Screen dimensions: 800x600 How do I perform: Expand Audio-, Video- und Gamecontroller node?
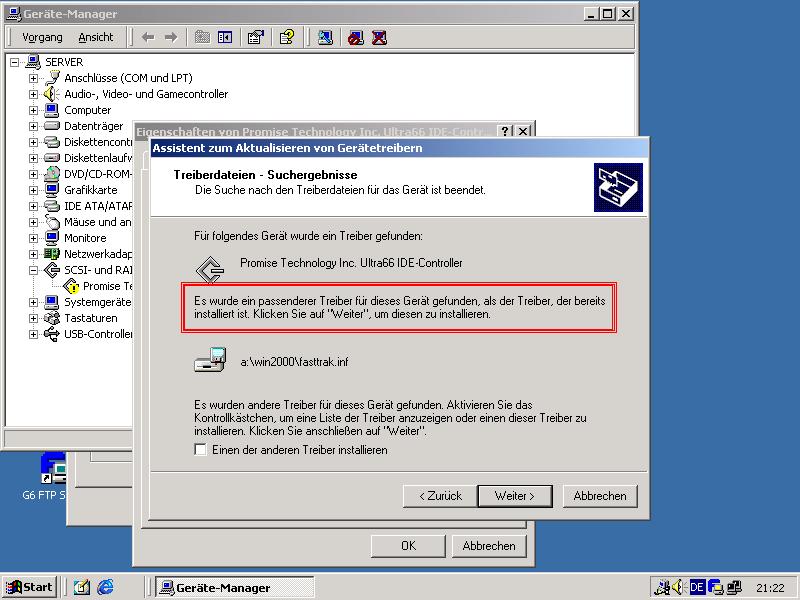pos(33,94)
